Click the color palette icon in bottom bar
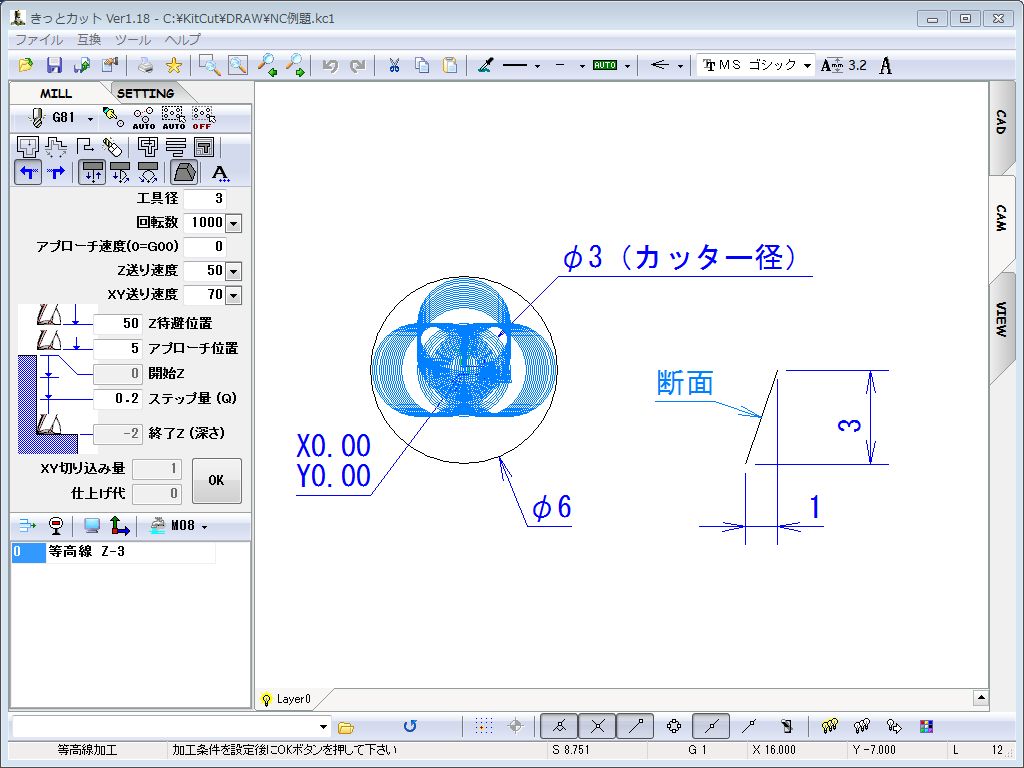 pos(926,726)
